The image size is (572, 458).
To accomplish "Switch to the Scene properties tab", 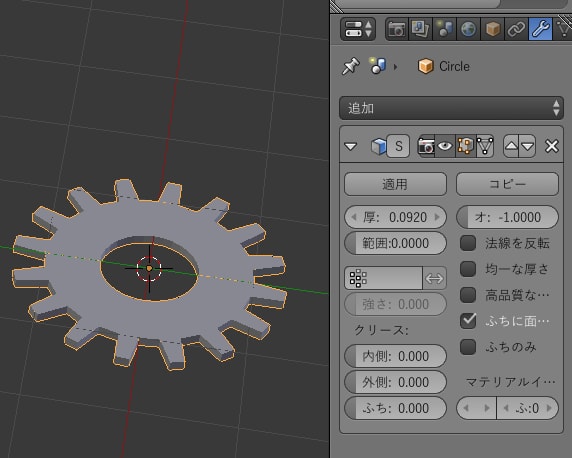I will pos(444,29).
